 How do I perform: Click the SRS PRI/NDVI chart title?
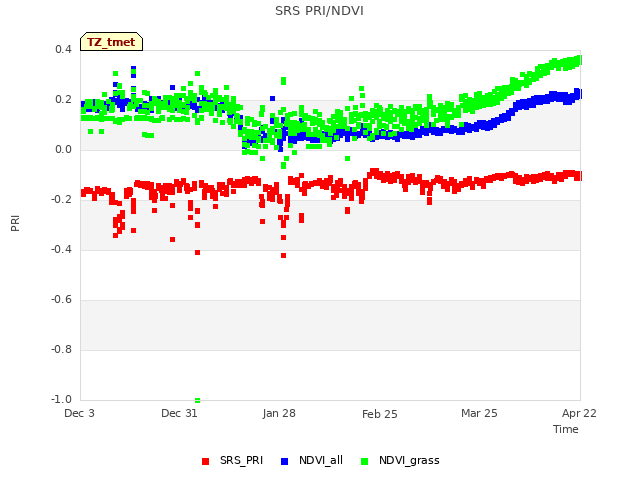pyautogui.click(x=319, y=11)
